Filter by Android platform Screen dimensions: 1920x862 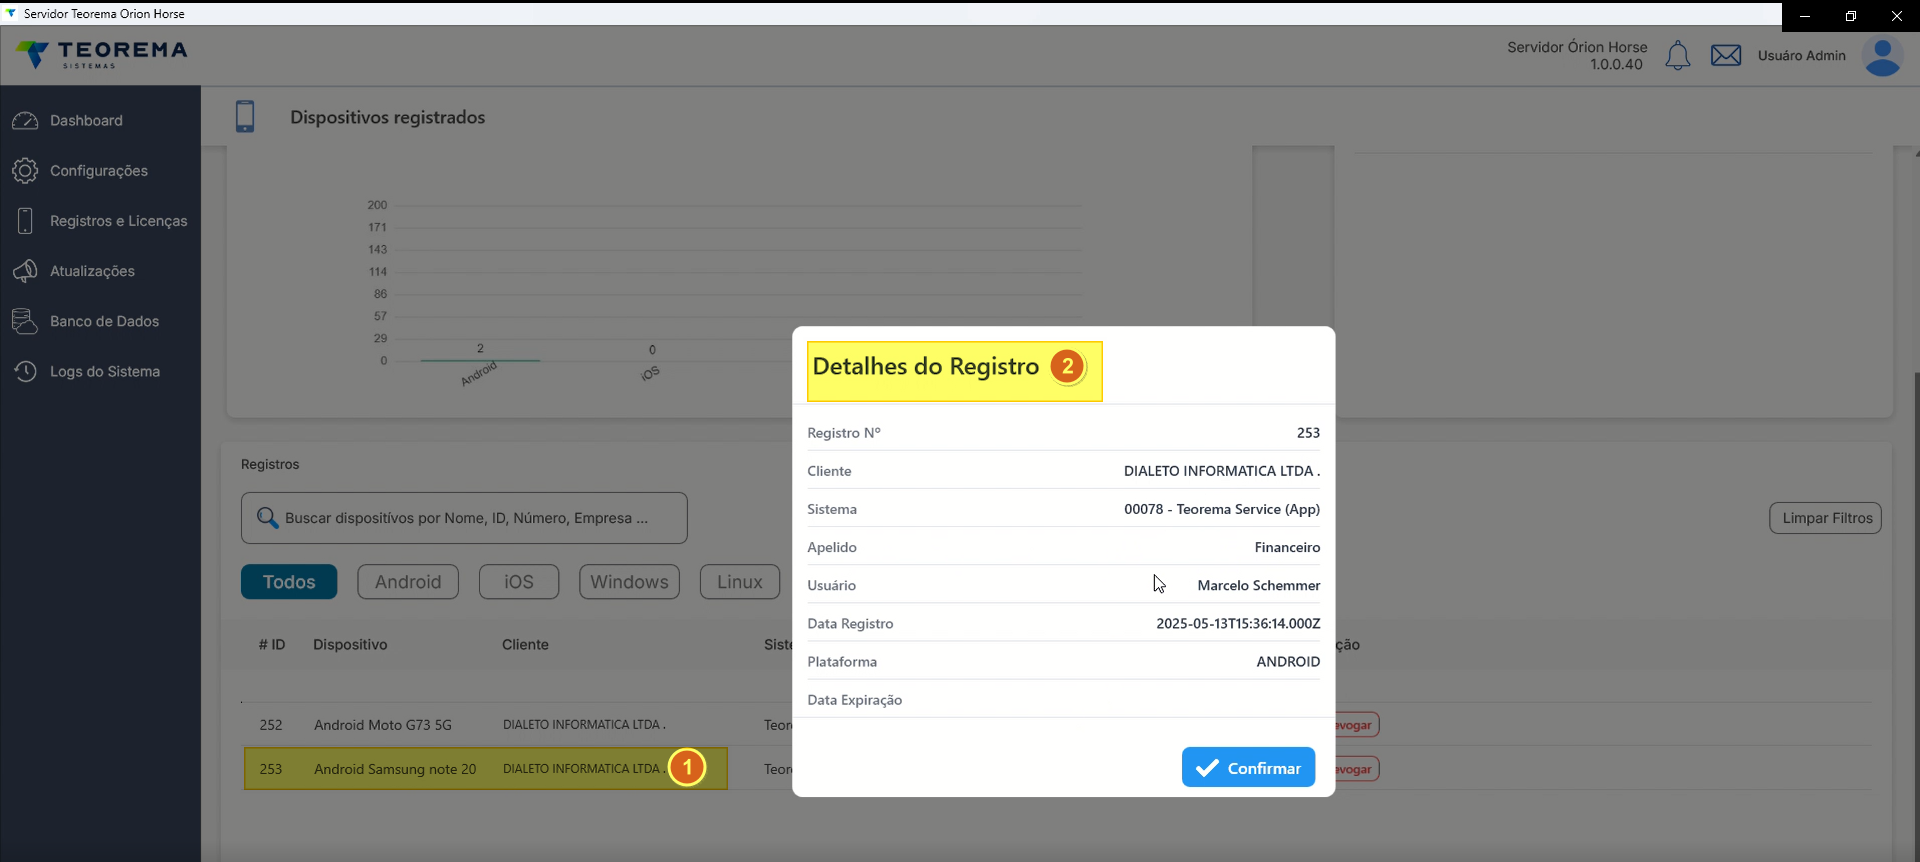tap(408, 582)
